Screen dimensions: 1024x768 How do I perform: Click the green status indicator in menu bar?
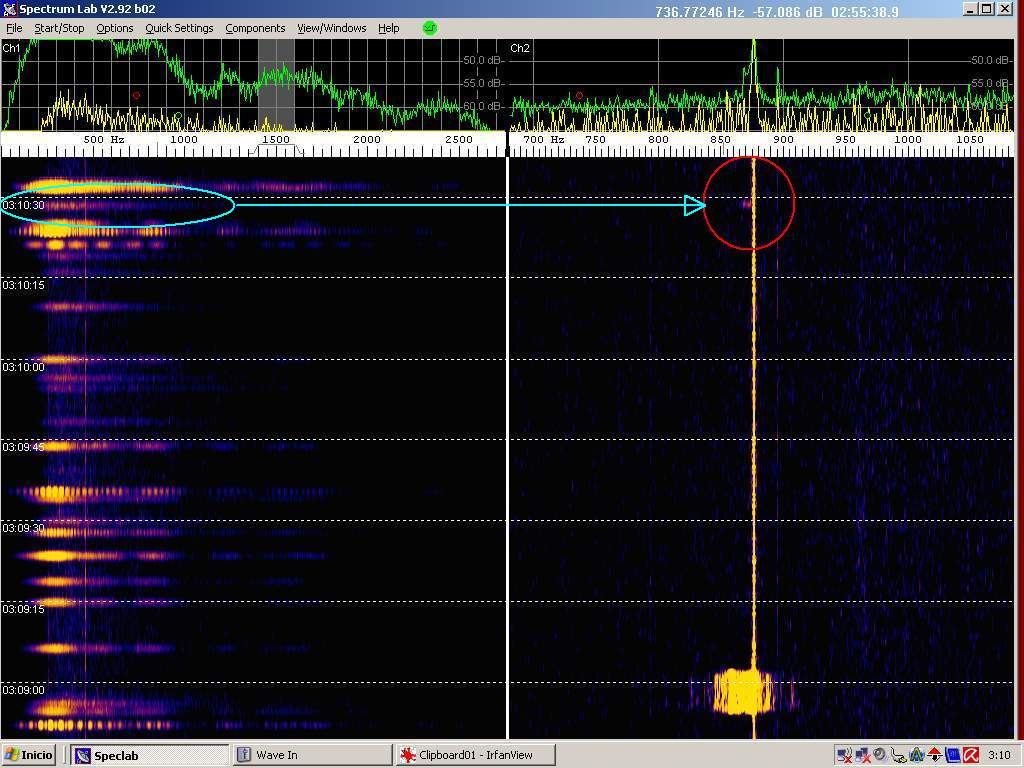[430, 28]
